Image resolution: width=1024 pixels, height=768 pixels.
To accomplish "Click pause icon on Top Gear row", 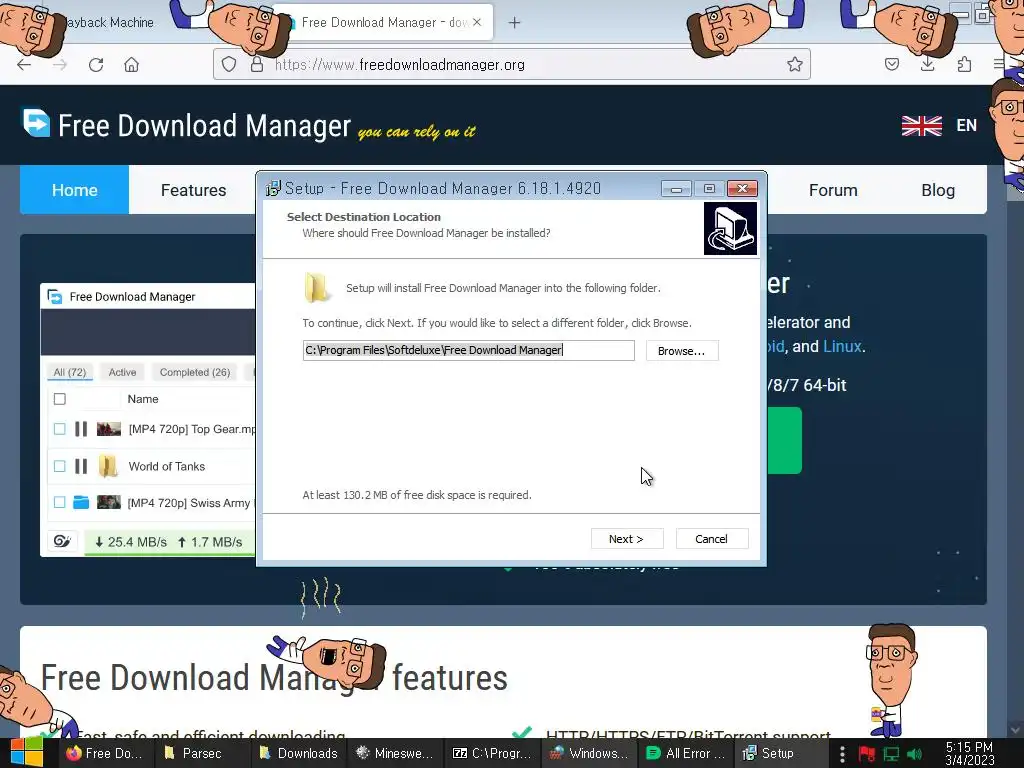I will click(81, 429).
